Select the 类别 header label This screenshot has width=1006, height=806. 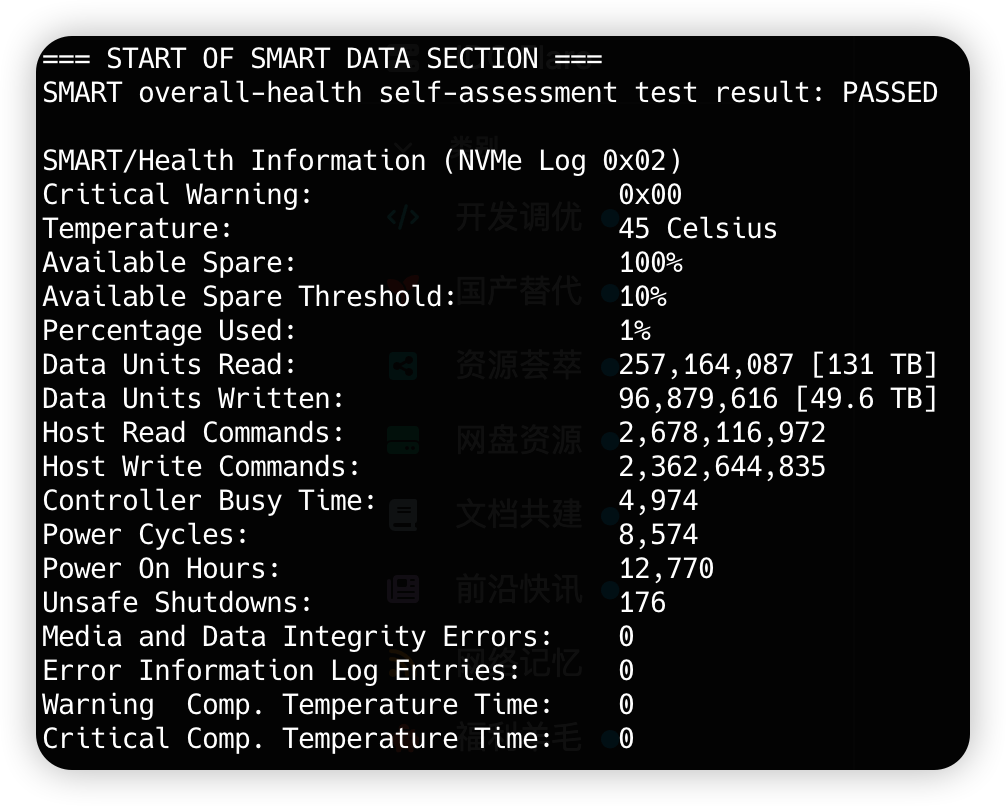coord(473,146)
